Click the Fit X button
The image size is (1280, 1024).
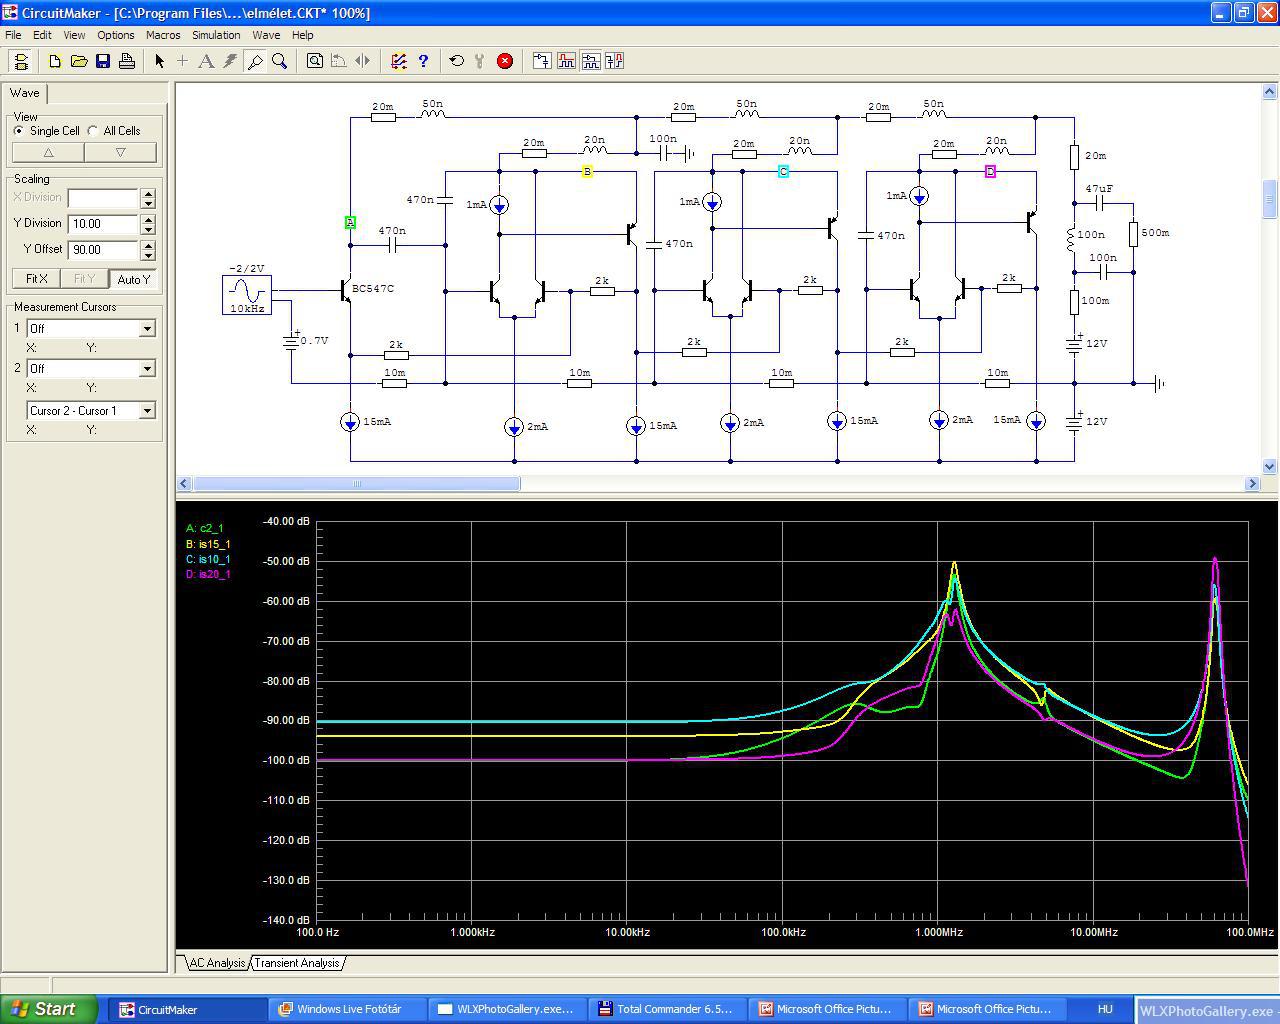[37, 279]
